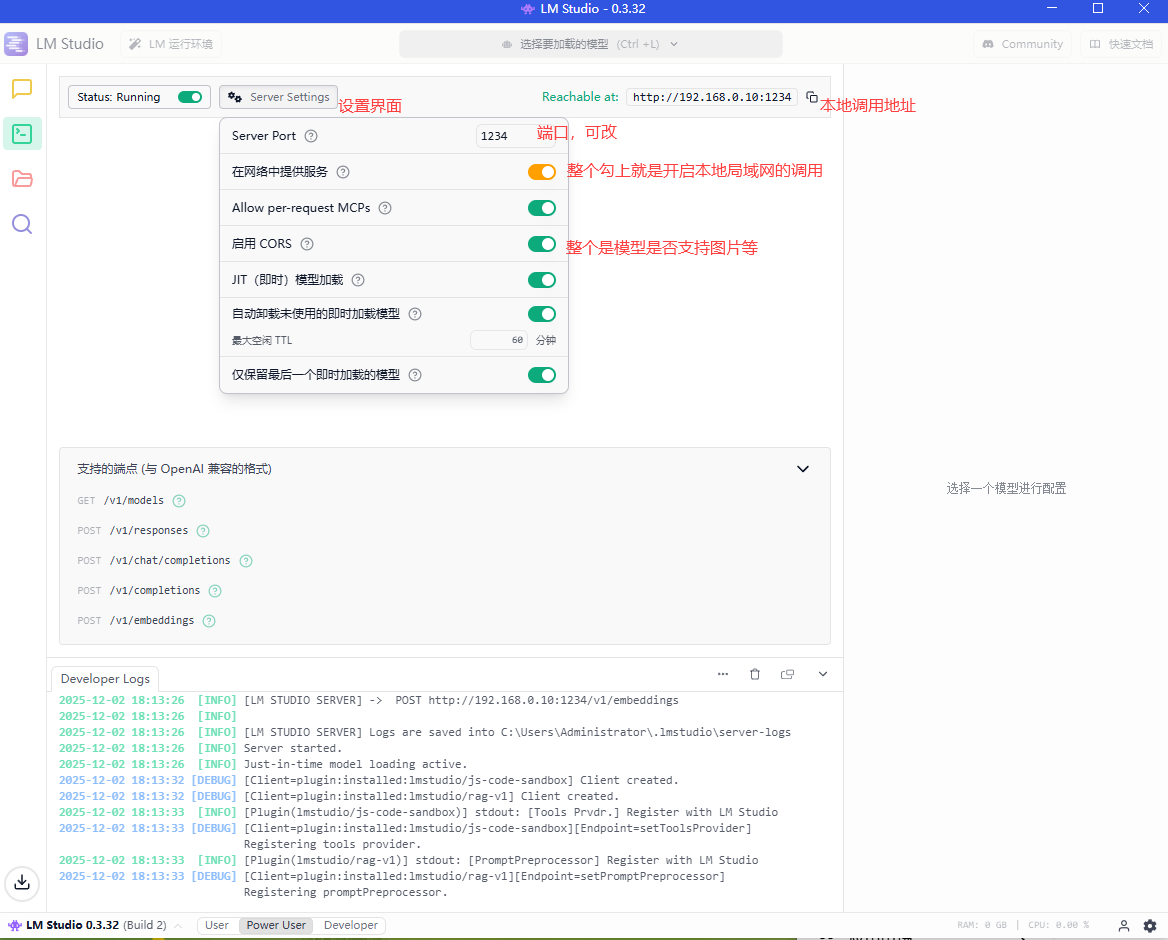Viewport: 1168px width, 940px height.
Task: Open the model selector dropdown at the top
Action: 590,44
